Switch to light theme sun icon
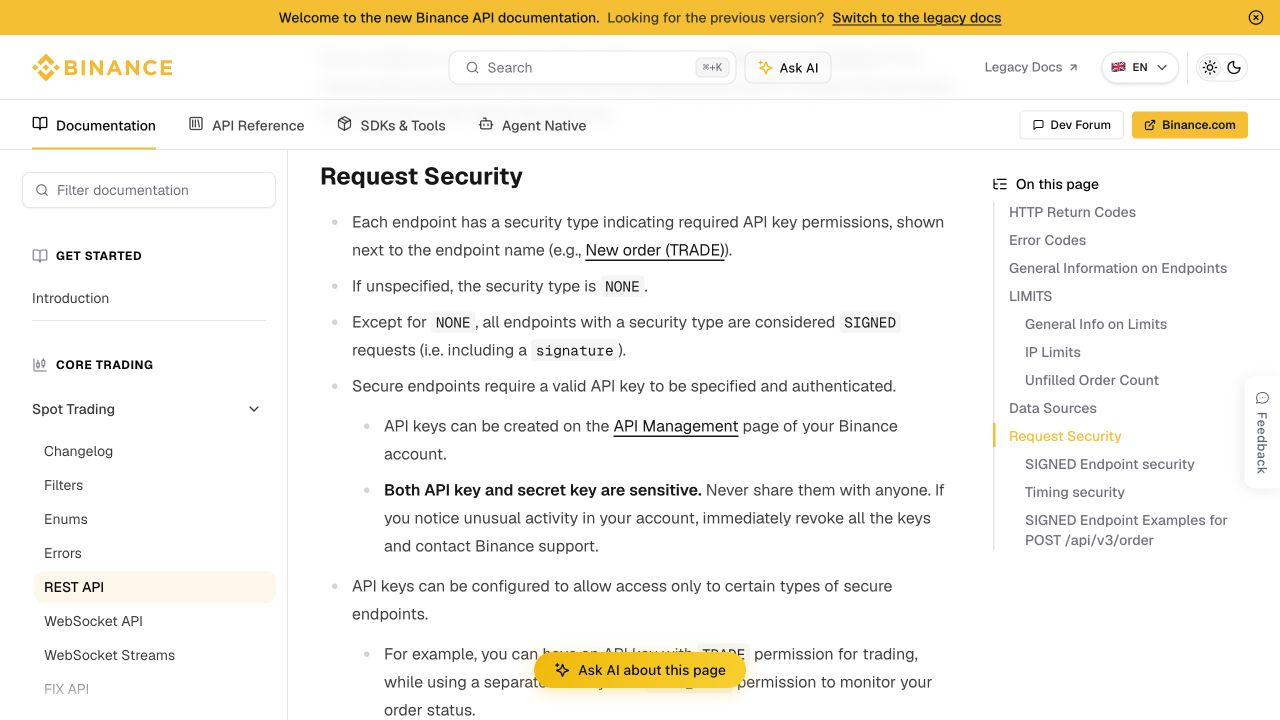Viewport: 1280px width, 720px height. tap(1210, 68)
